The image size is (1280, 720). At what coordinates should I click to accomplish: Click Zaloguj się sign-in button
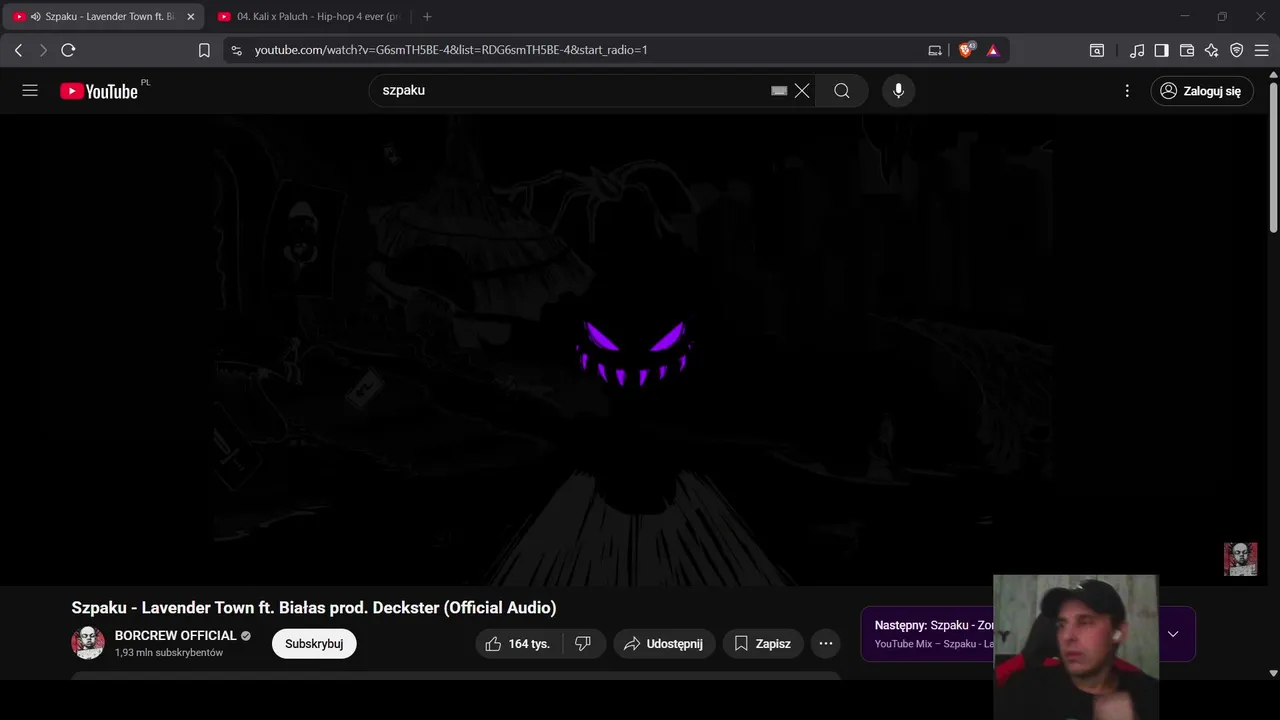tap(1201, 91)
